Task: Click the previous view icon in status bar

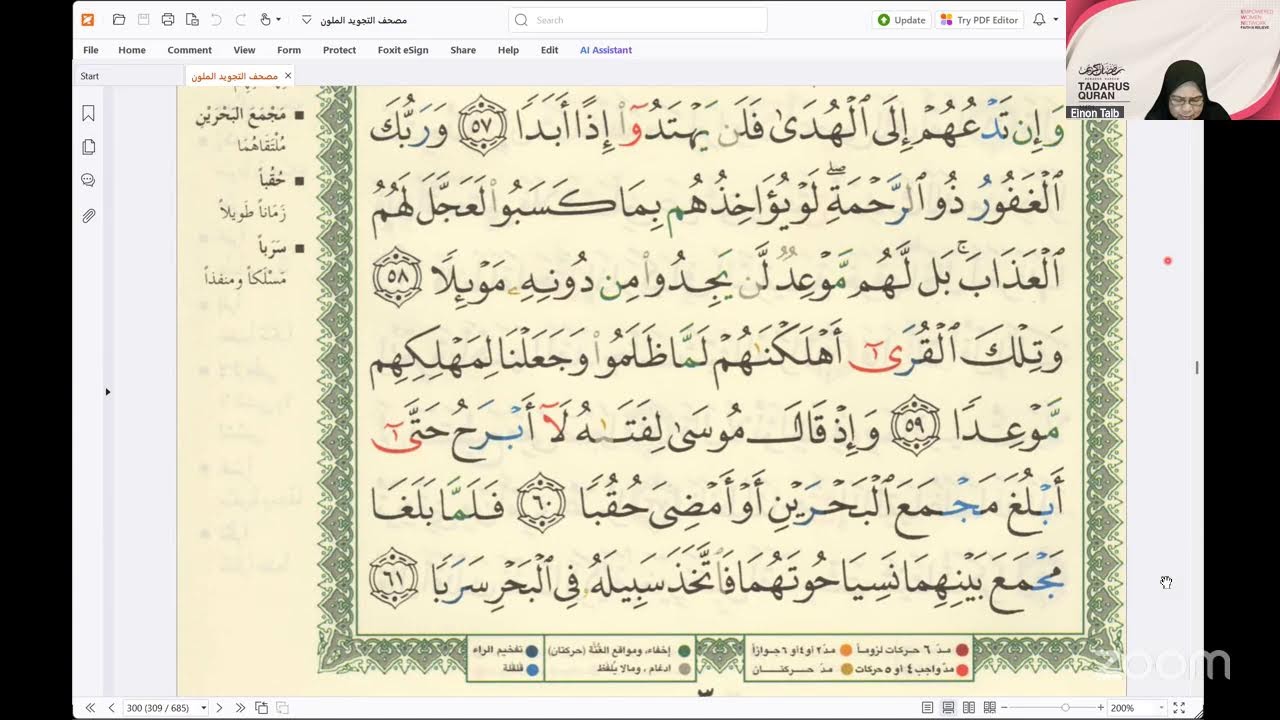Action: pyautogui.click(x=261, y=708)
